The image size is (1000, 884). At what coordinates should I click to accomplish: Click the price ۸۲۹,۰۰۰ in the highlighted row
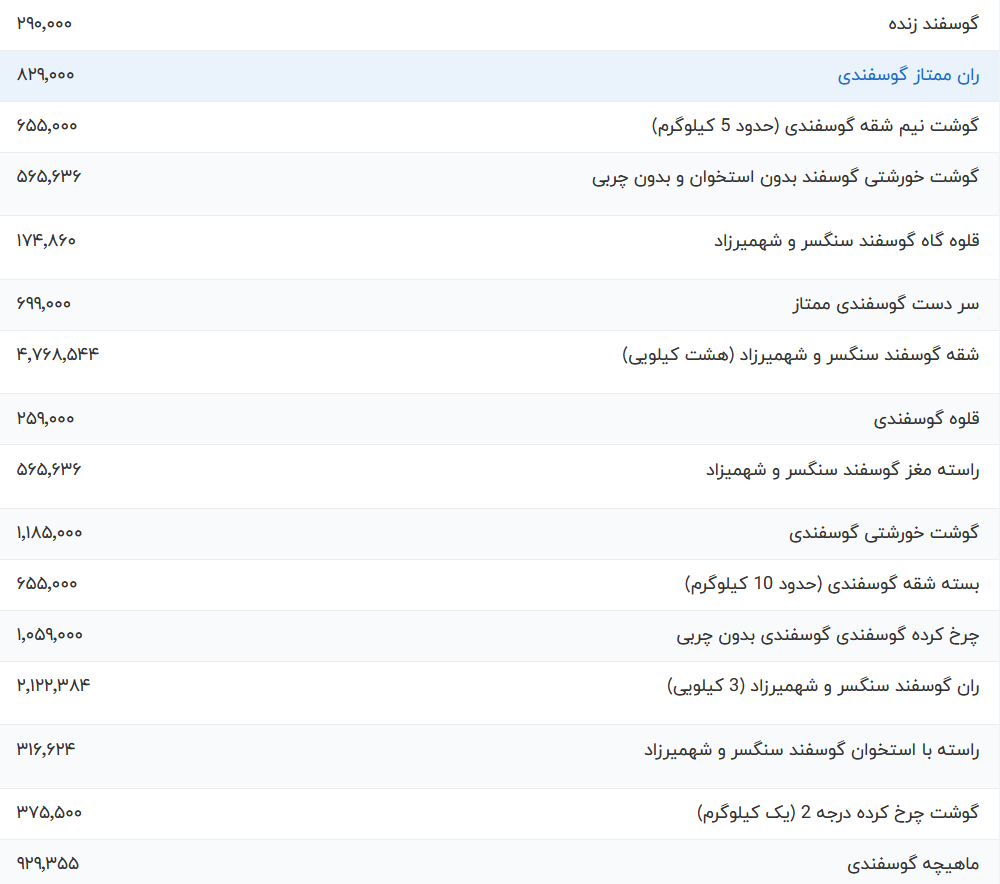(45, 75)
